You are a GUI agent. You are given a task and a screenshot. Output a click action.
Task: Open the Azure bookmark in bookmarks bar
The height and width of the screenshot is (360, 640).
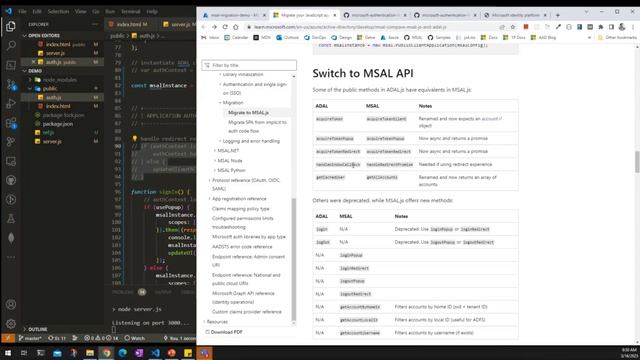[x=389, y=38]
